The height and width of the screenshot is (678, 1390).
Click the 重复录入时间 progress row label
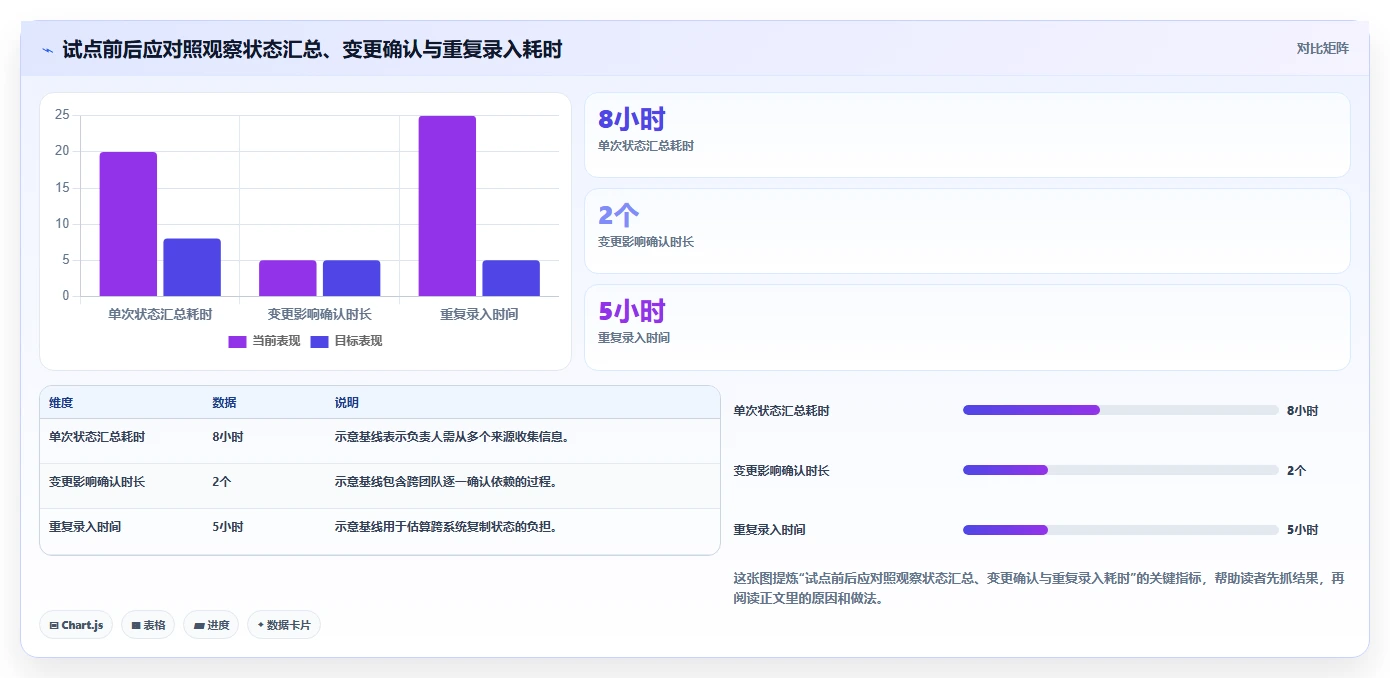pyautogui.click(x=769, y=530)
